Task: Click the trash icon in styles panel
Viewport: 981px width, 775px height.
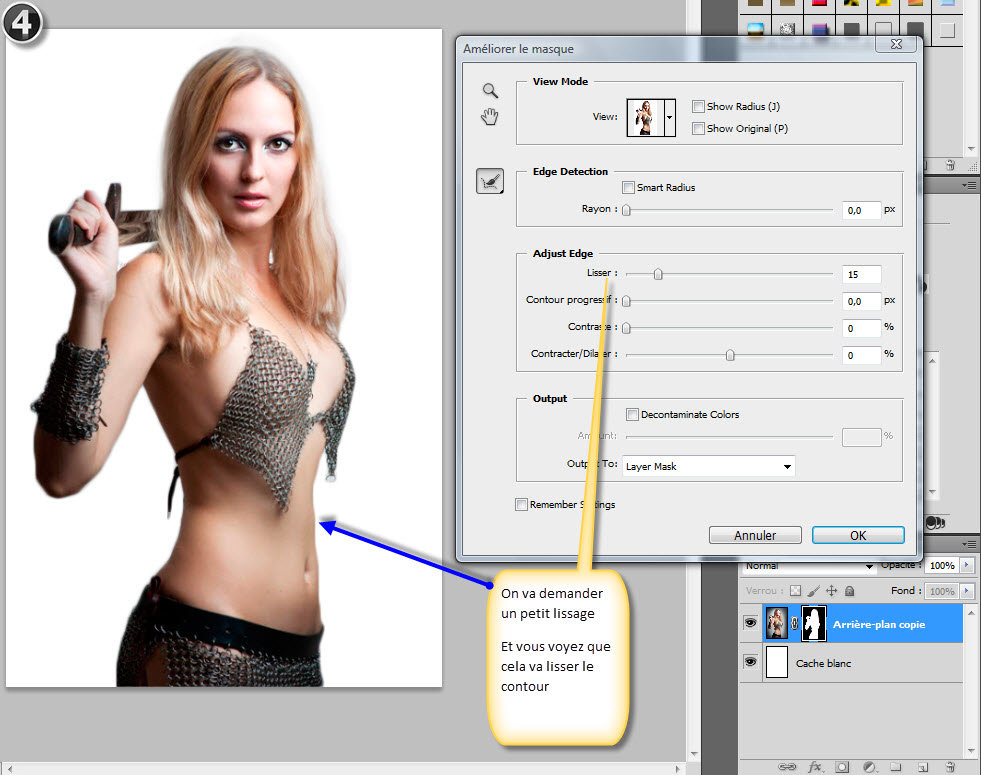Action: (x=950, y=165)
